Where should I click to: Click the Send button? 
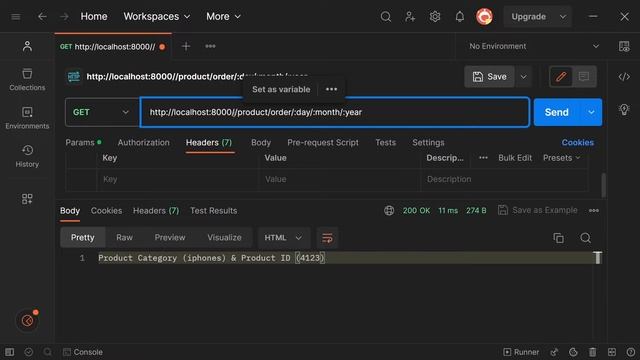557,112
